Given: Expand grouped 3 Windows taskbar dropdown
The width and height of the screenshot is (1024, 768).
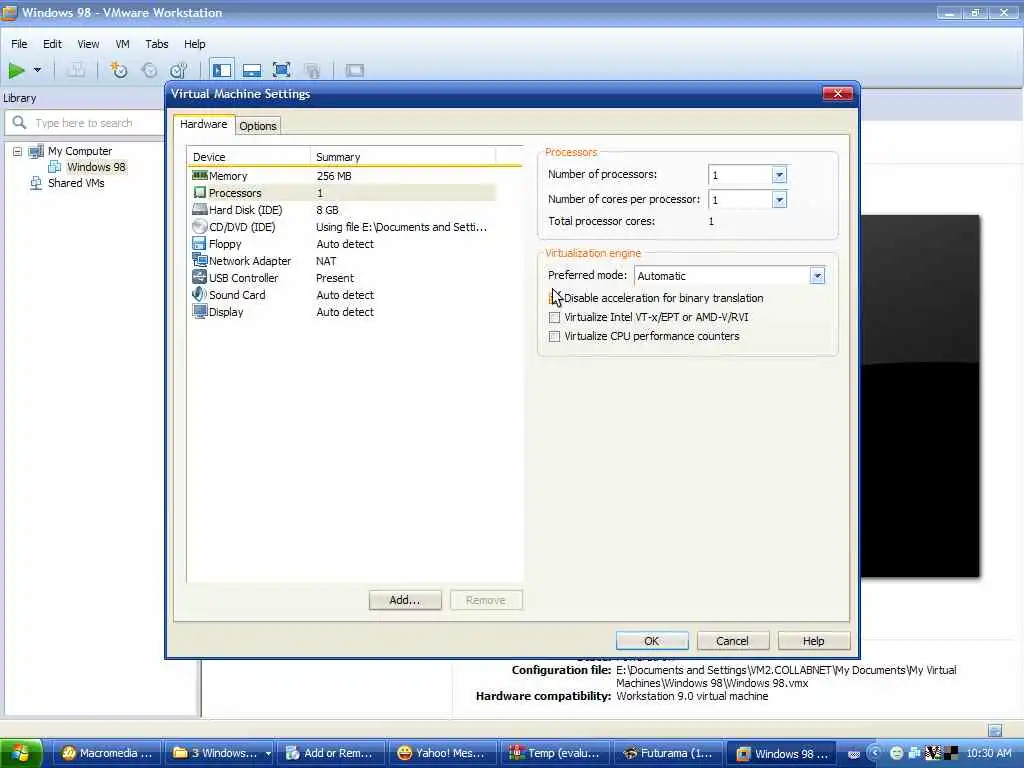Looking at the screenshot, I should coord(268,754).
